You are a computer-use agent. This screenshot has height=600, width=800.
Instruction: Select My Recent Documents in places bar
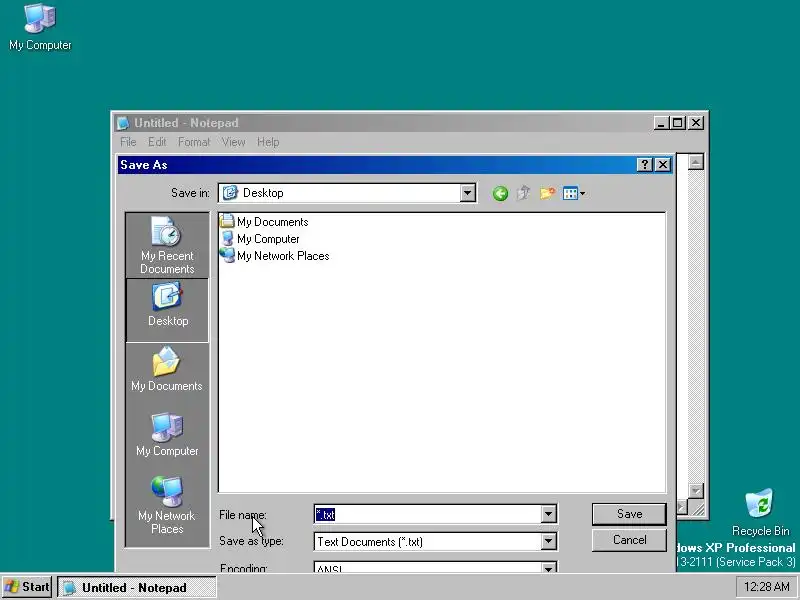pyautogui.click(x=167, y=245)
